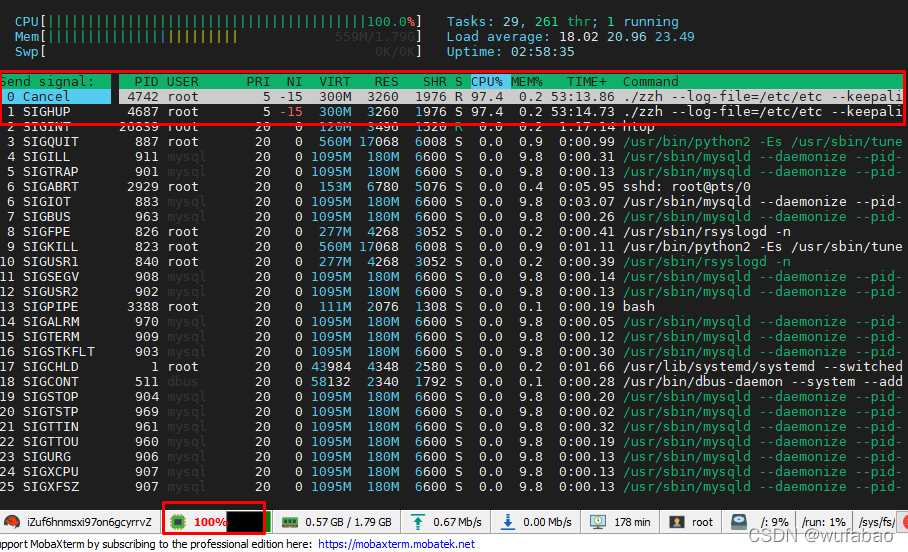908x552 pixels.
Task: Select process row PID 1 systemd
Action: click(x=510, y=367)
